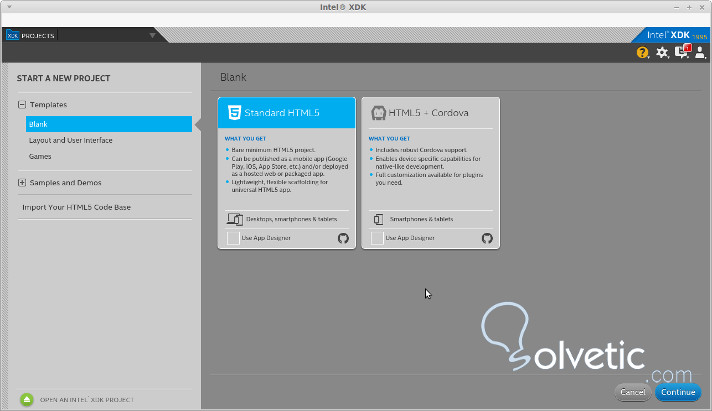Screen dimensions: 712x411
Task: Click the Continue button
Action: coord(678,392)
